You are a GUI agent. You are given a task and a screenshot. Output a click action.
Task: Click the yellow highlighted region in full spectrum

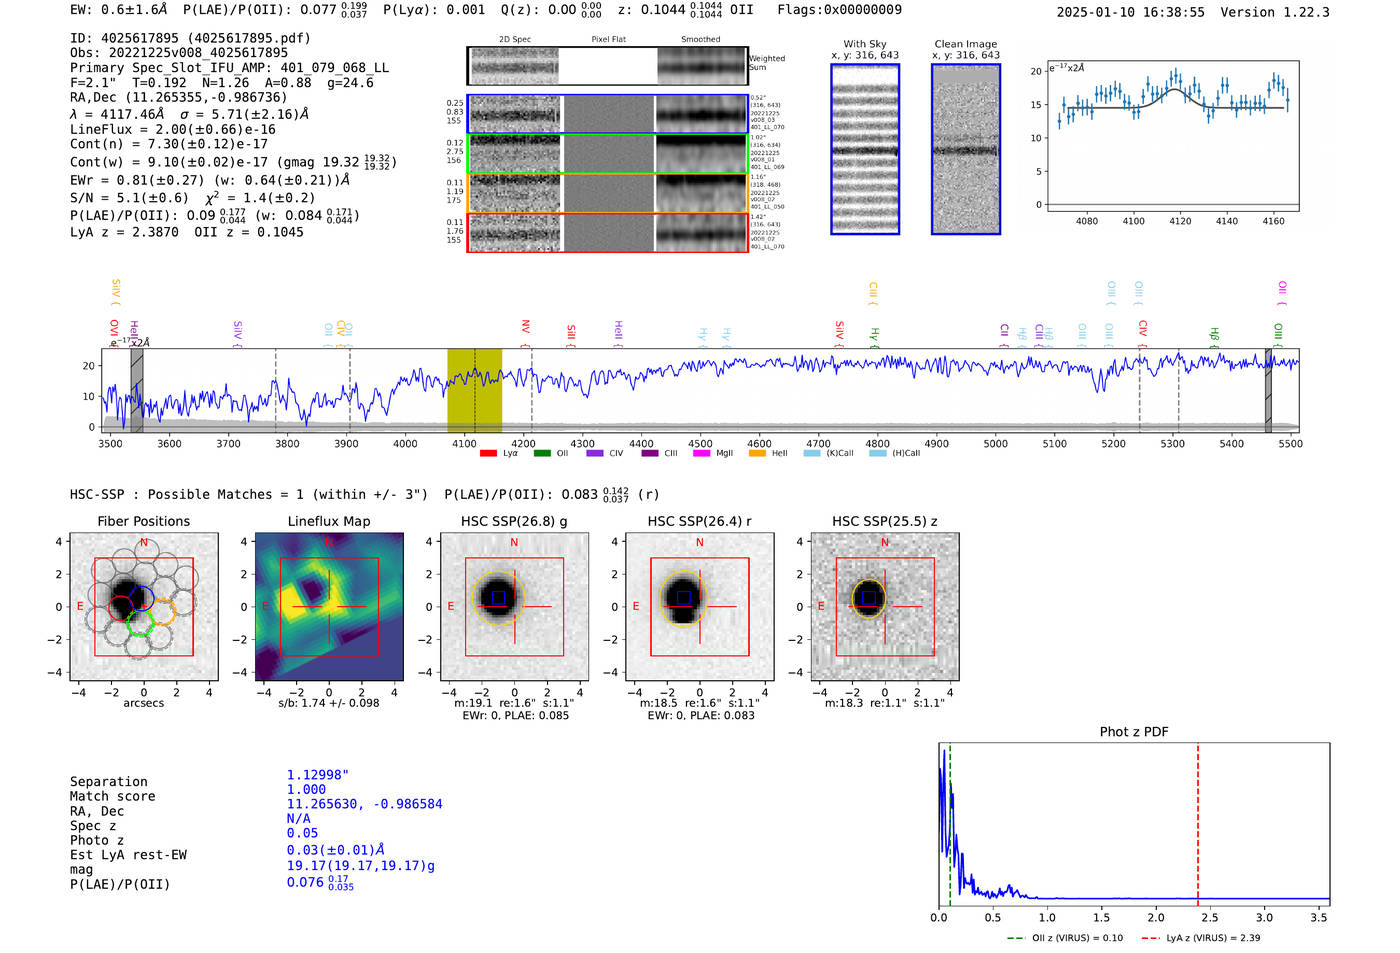tap(474, 390)
